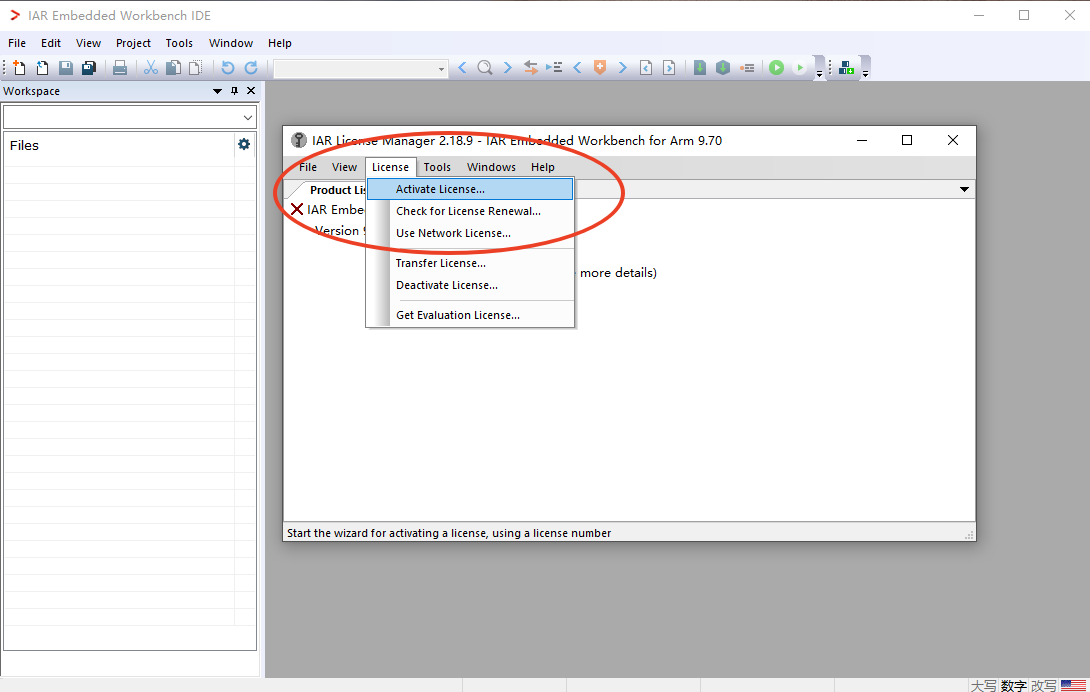The height and width of the screenshot is (692, 1090).
Task: Open the workspace settings gear icon
Action: 244,145
